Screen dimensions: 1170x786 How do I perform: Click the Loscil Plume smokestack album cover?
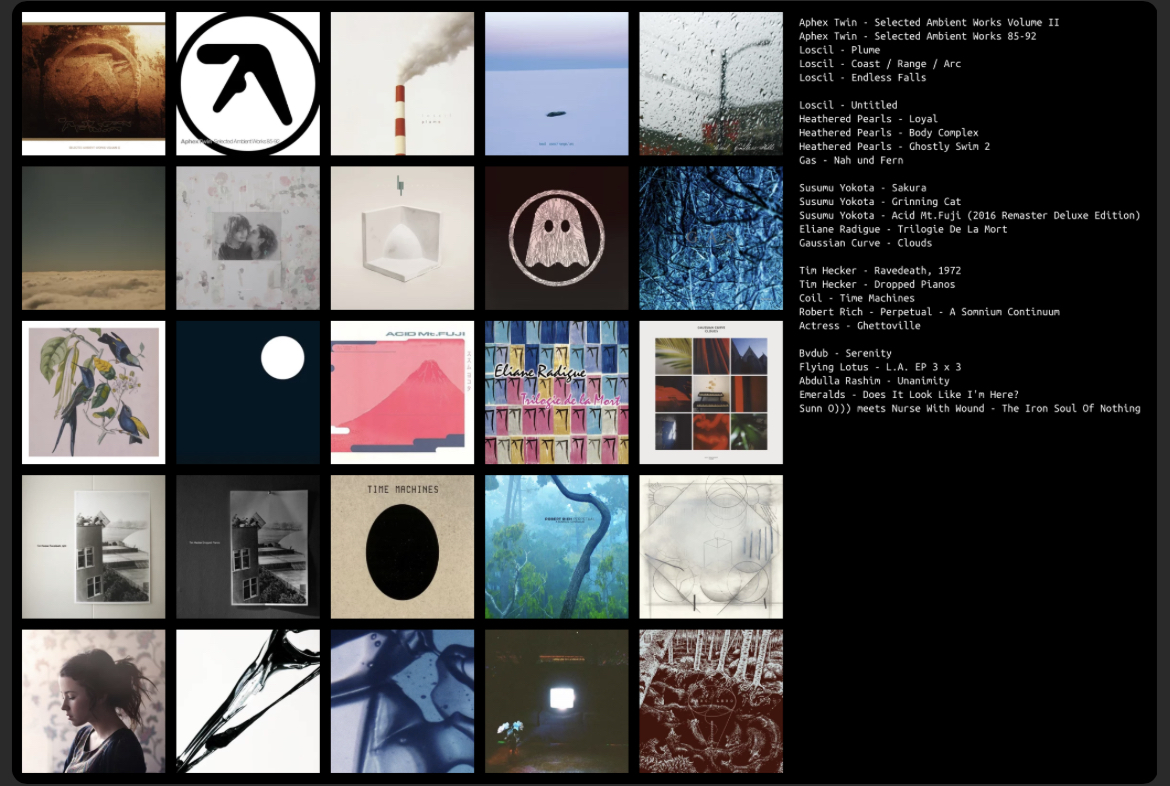[x=402, y=84]
